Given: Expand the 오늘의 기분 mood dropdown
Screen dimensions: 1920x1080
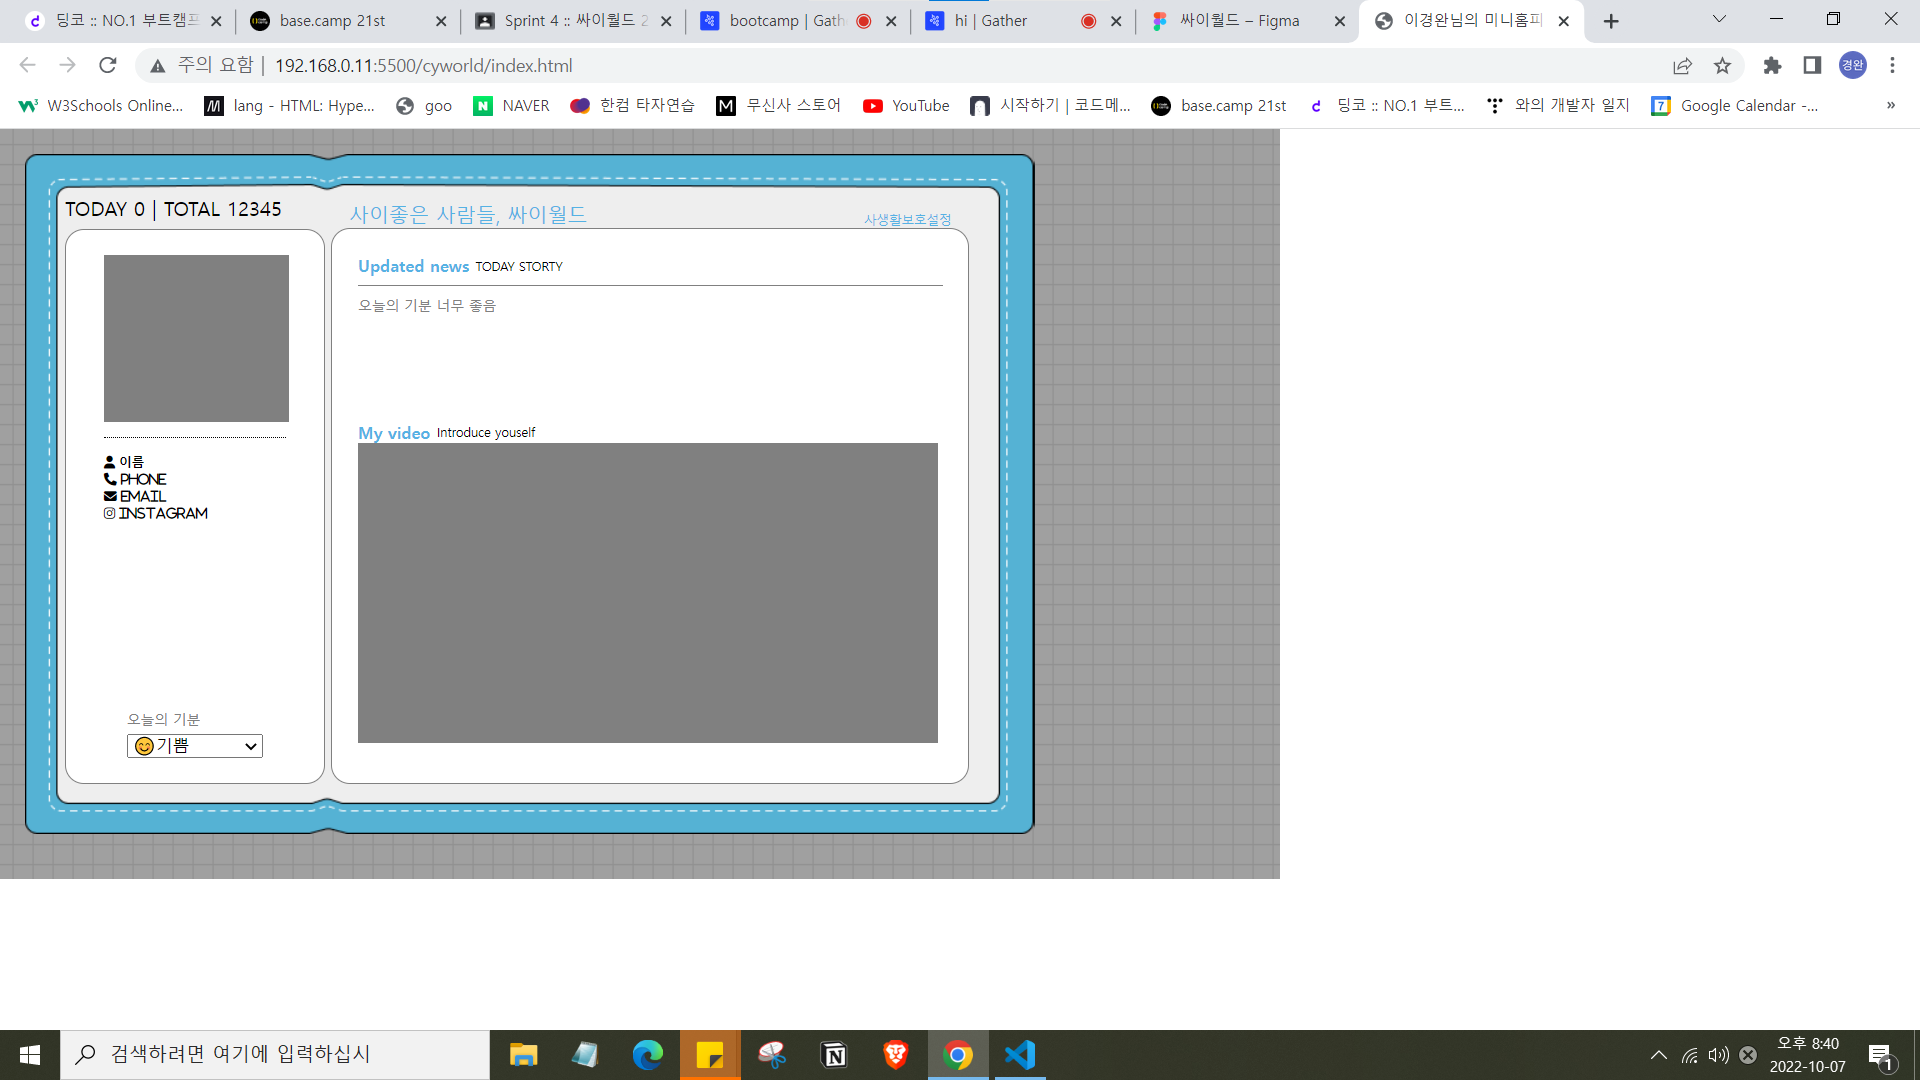Looking at the screenshot, I should click(x=195, y=746).
